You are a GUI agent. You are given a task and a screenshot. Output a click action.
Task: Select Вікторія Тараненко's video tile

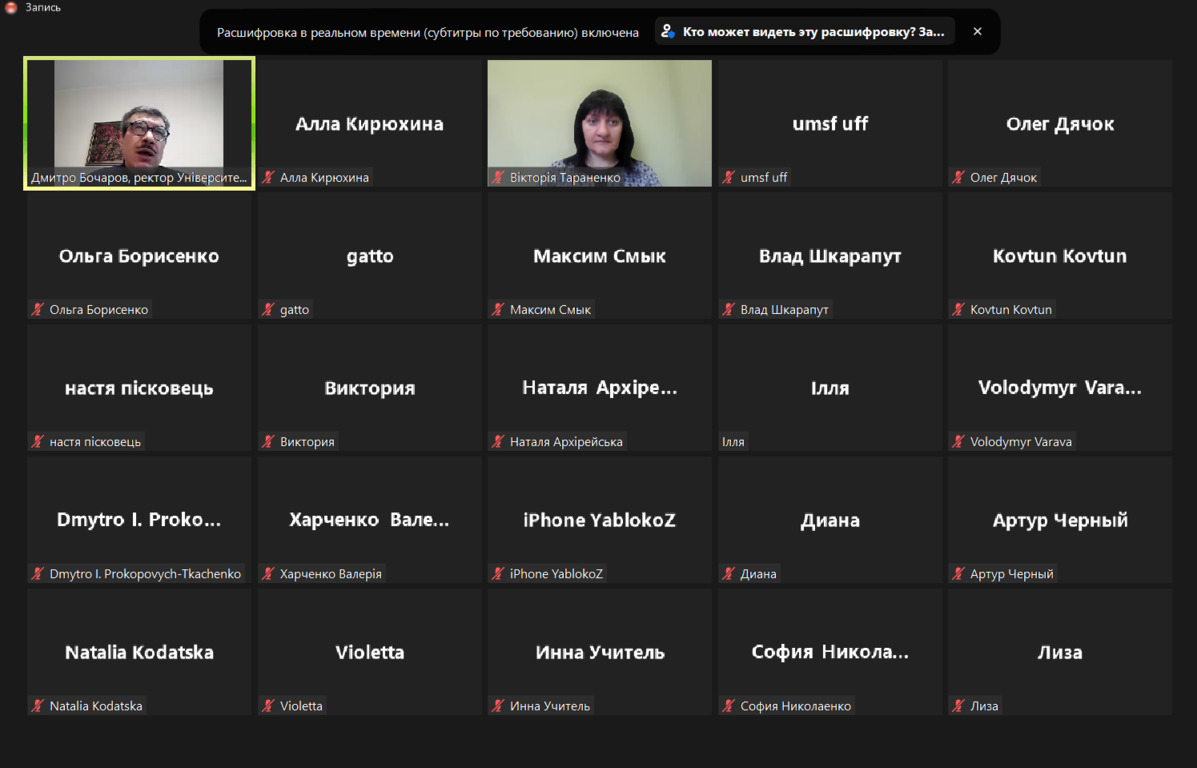(599, 123)
